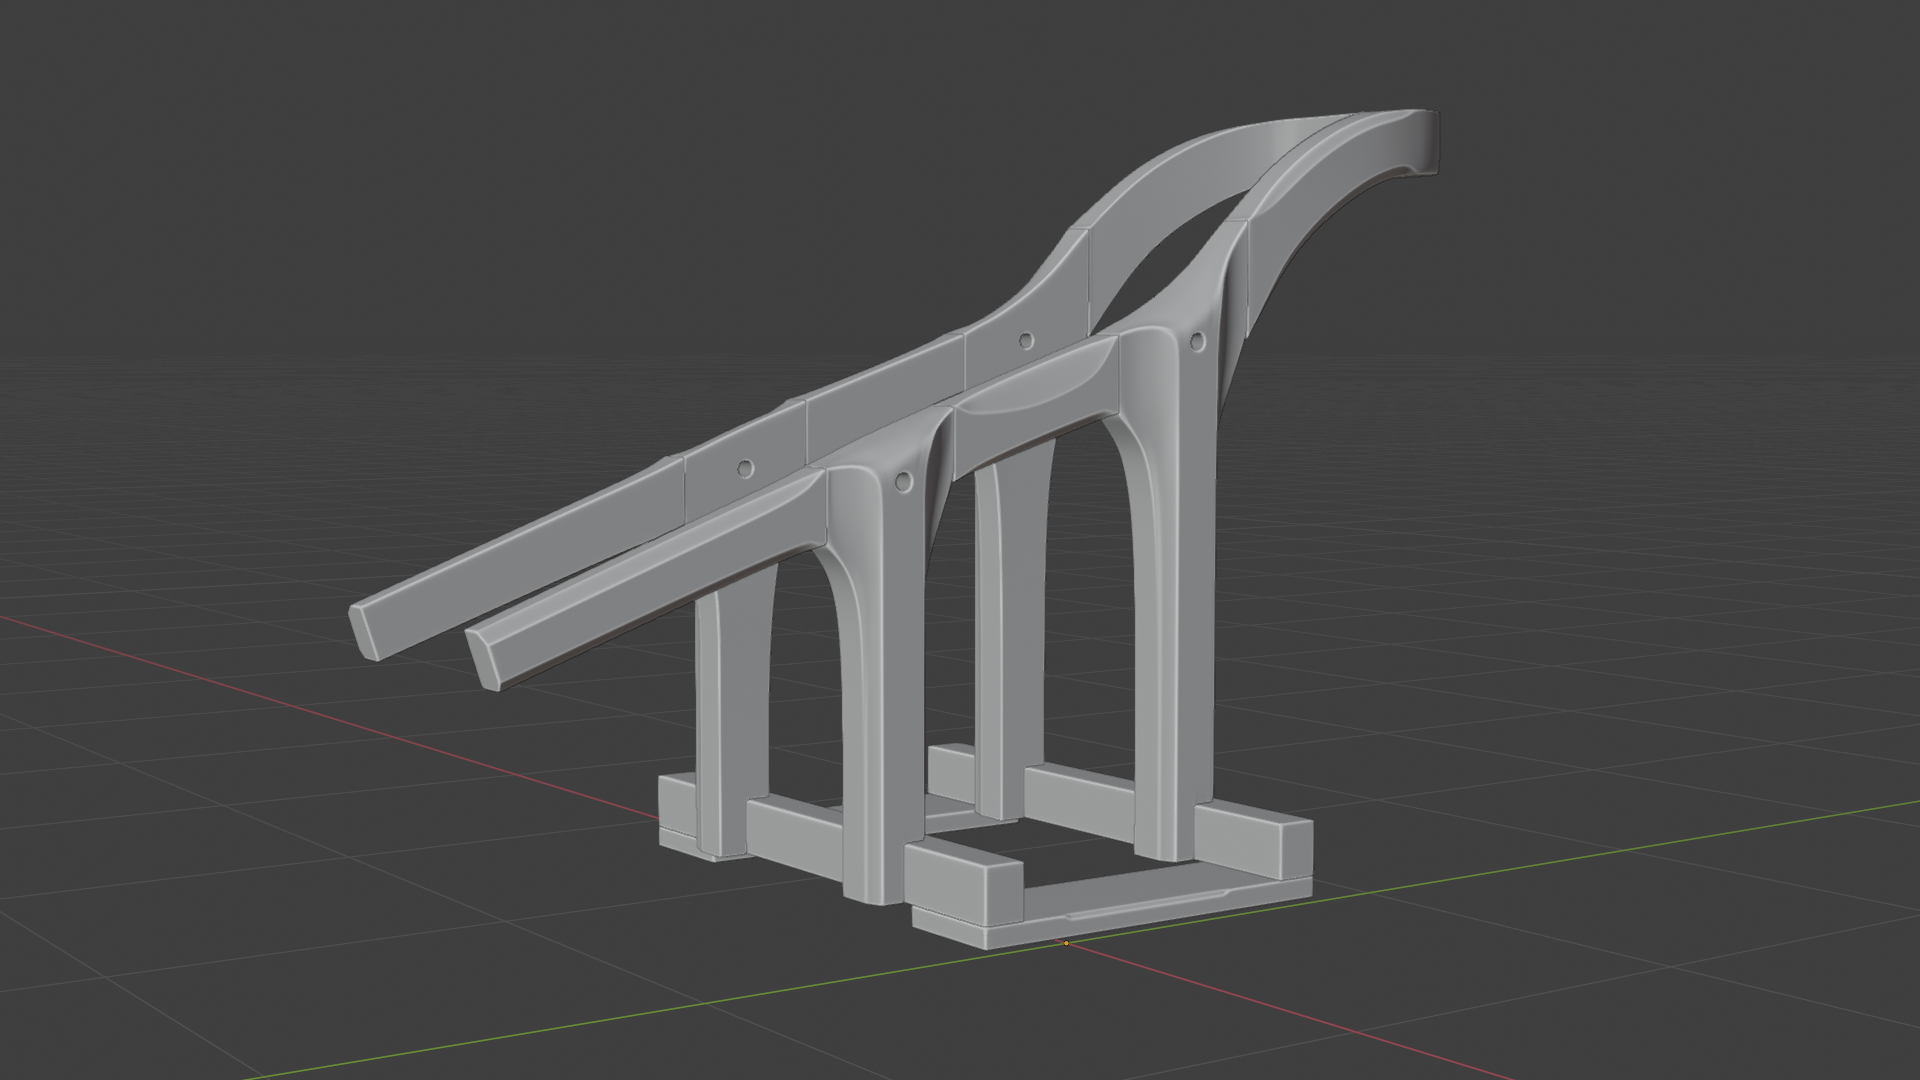Click the bolt hole on front-left post
Viewport: 1920px width, 1080px height.
(x=905, y=482)
